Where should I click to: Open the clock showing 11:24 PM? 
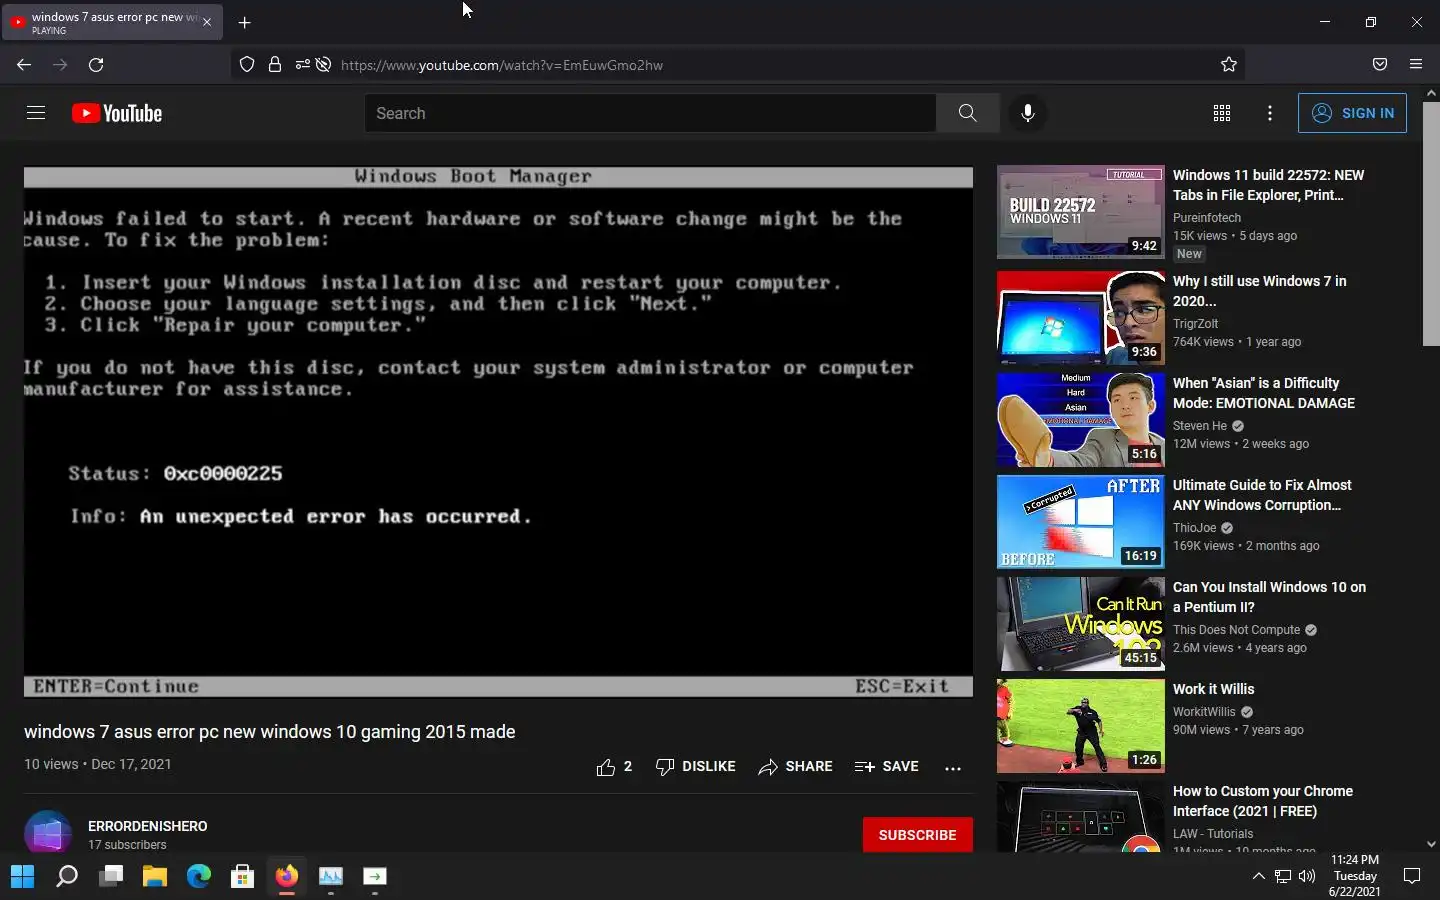click(1355, 875)
